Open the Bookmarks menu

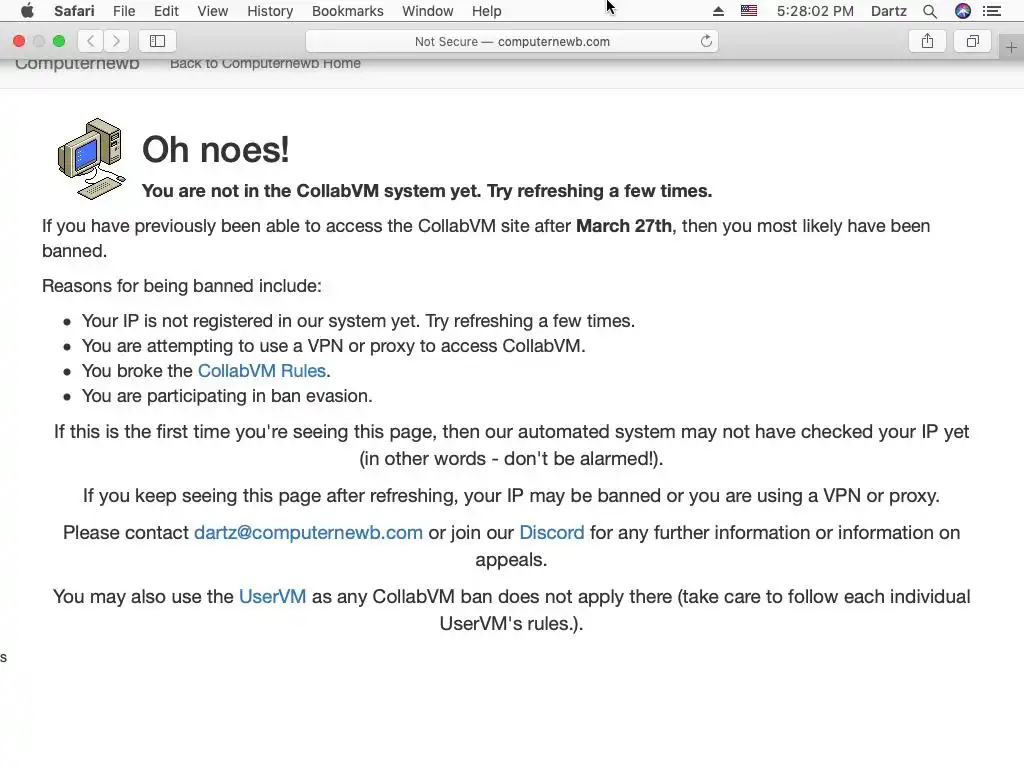pyautogui.click(x=347, y=11)
